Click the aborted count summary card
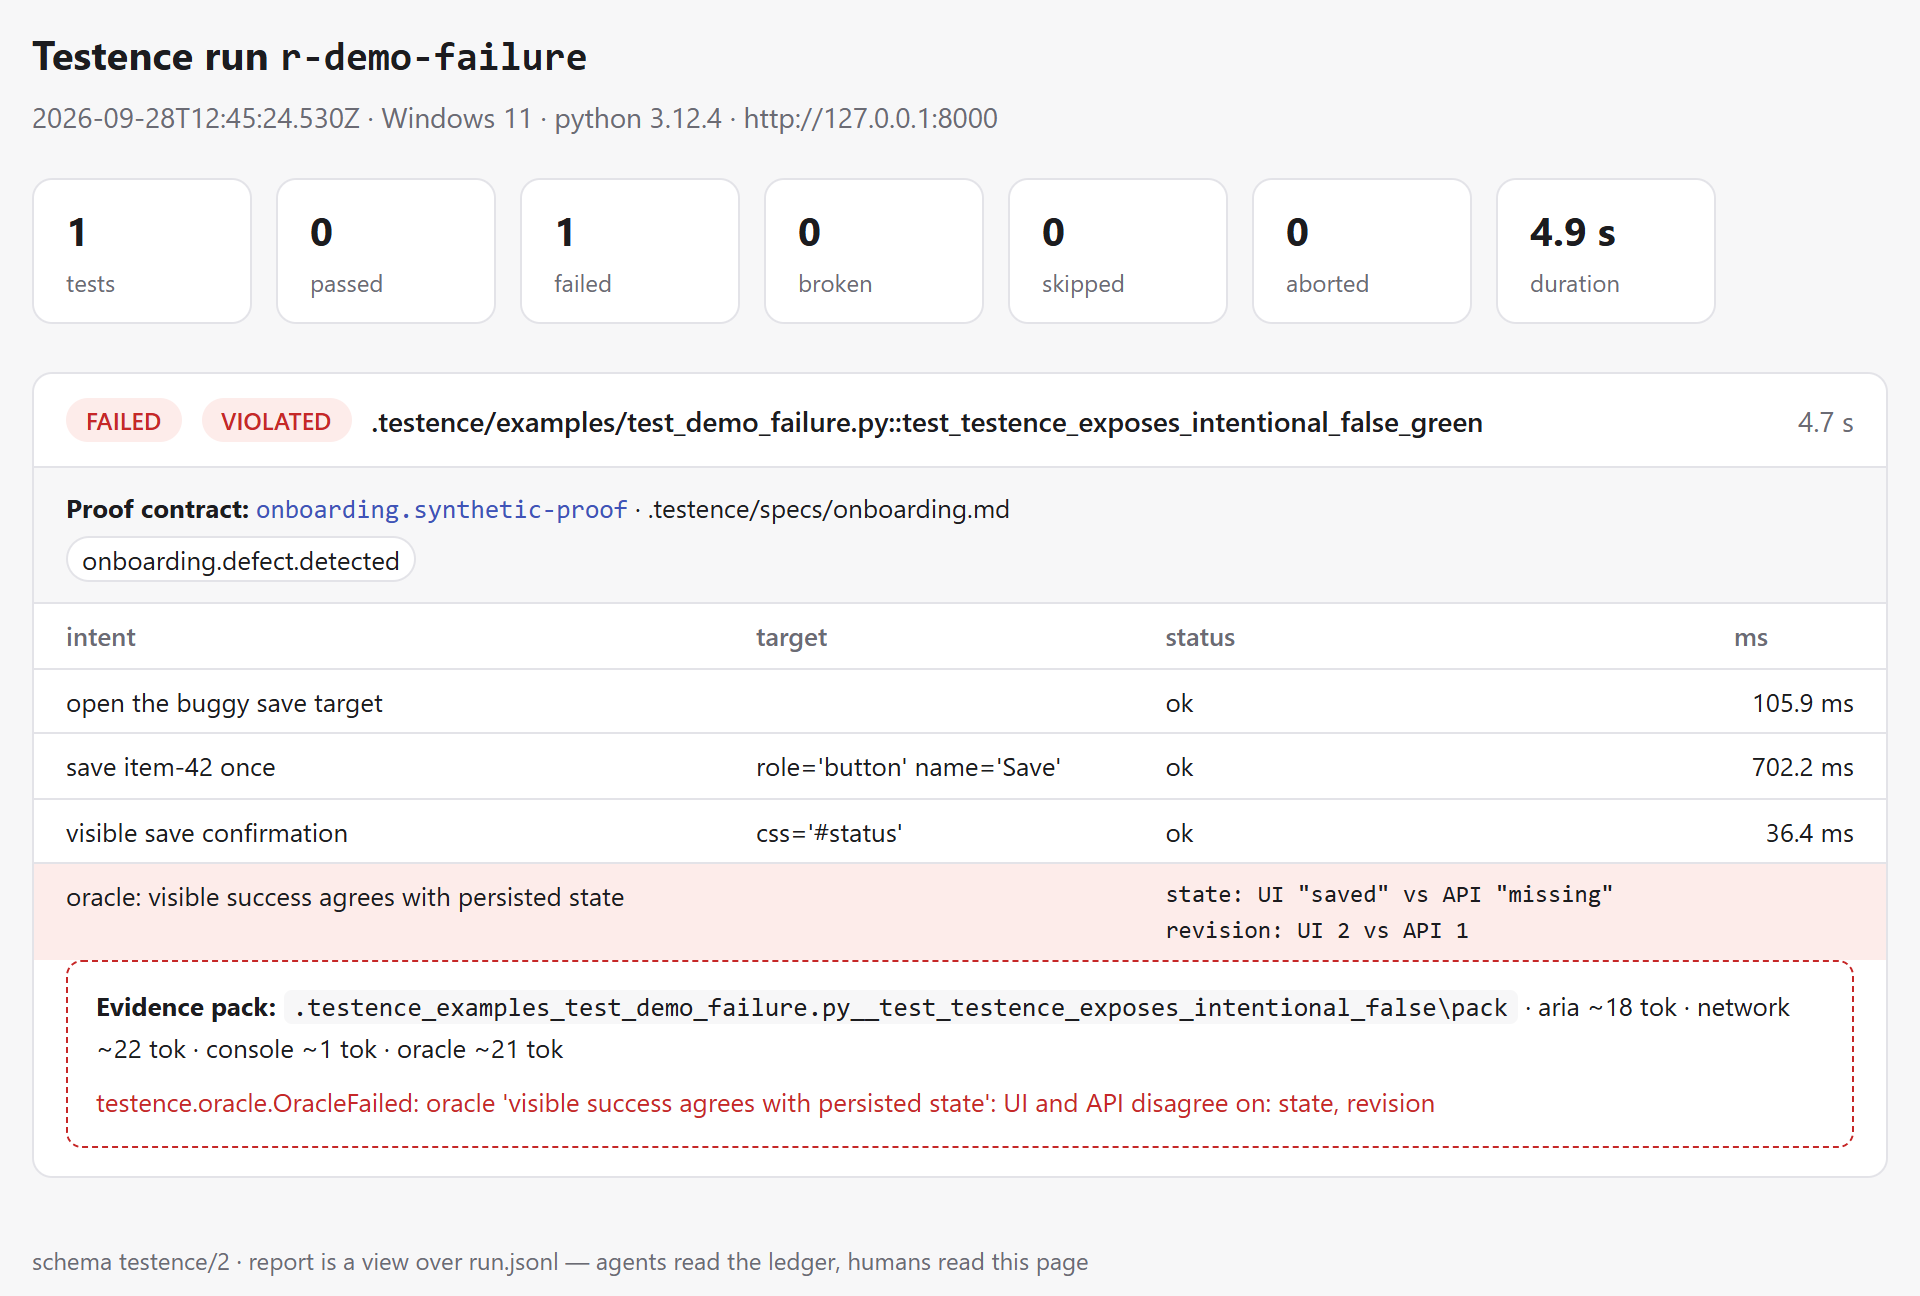This screenshot has width=1920, height=1296. (x=1362, y=251)
